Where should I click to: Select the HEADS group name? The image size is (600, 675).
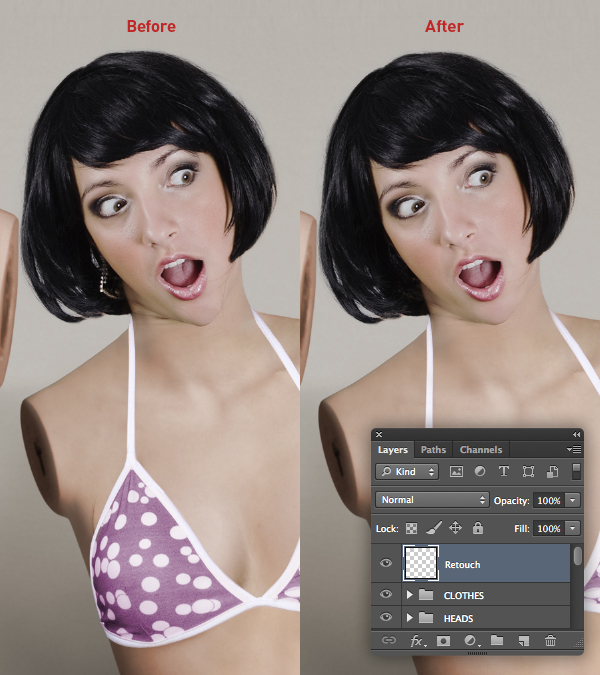(x=458, y=619)
